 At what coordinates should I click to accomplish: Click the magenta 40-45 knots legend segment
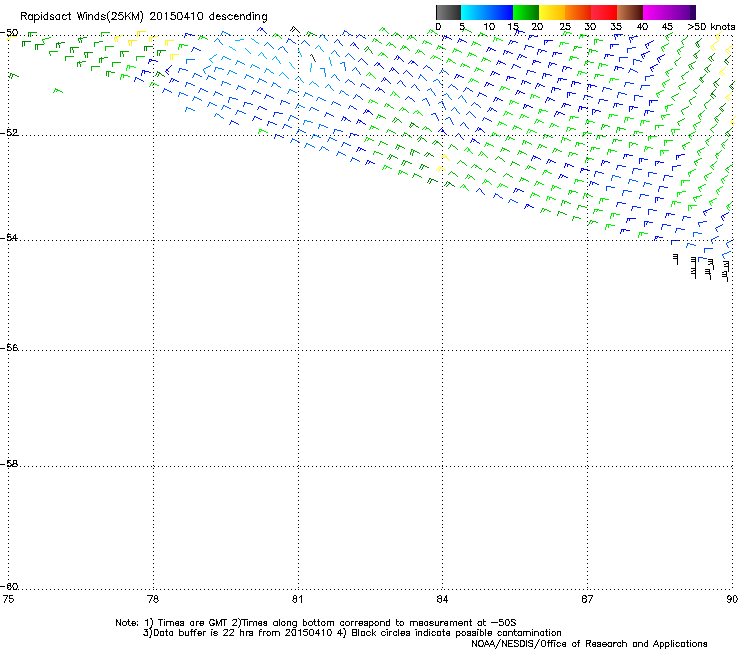(x=656, y=12)
